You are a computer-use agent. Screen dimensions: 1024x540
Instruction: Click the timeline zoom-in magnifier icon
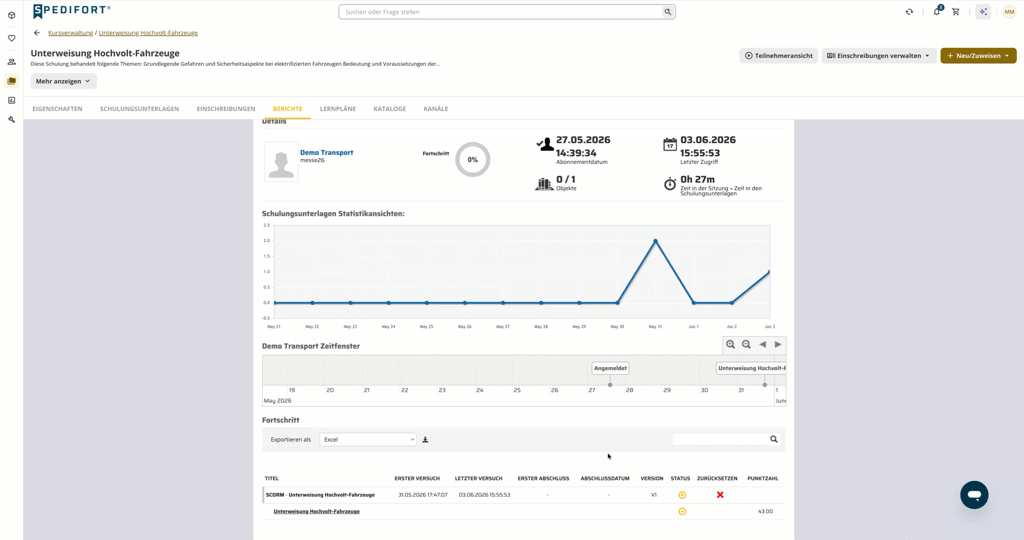point(730,345)
